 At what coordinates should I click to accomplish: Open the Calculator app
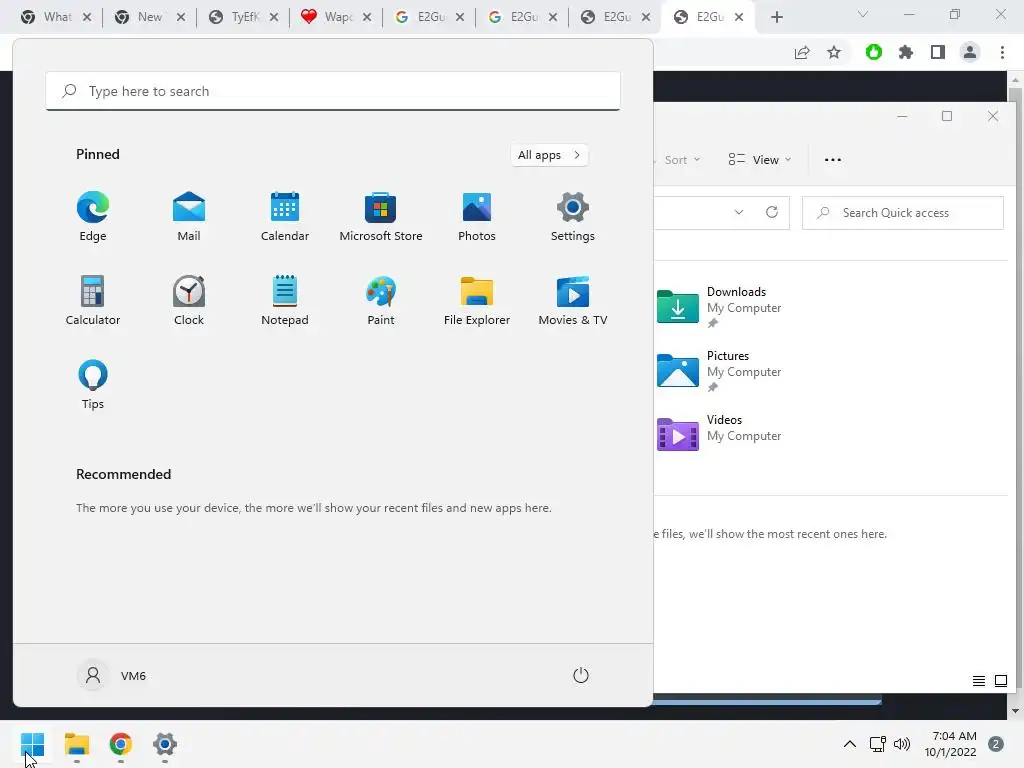pos(93,300)
